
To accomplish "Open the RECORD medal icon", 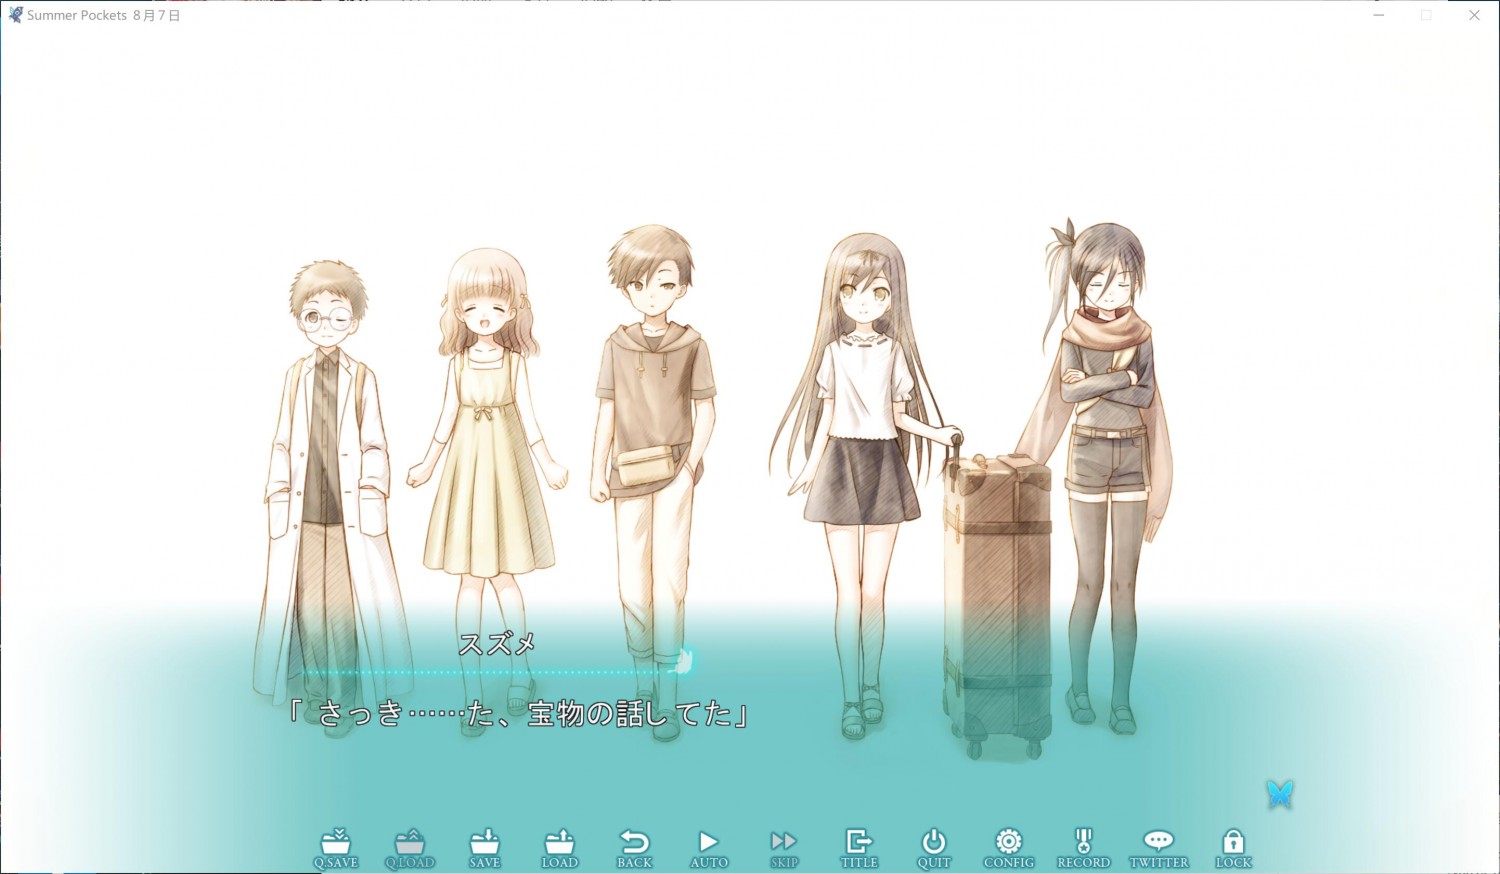I will click(1084, 848).
